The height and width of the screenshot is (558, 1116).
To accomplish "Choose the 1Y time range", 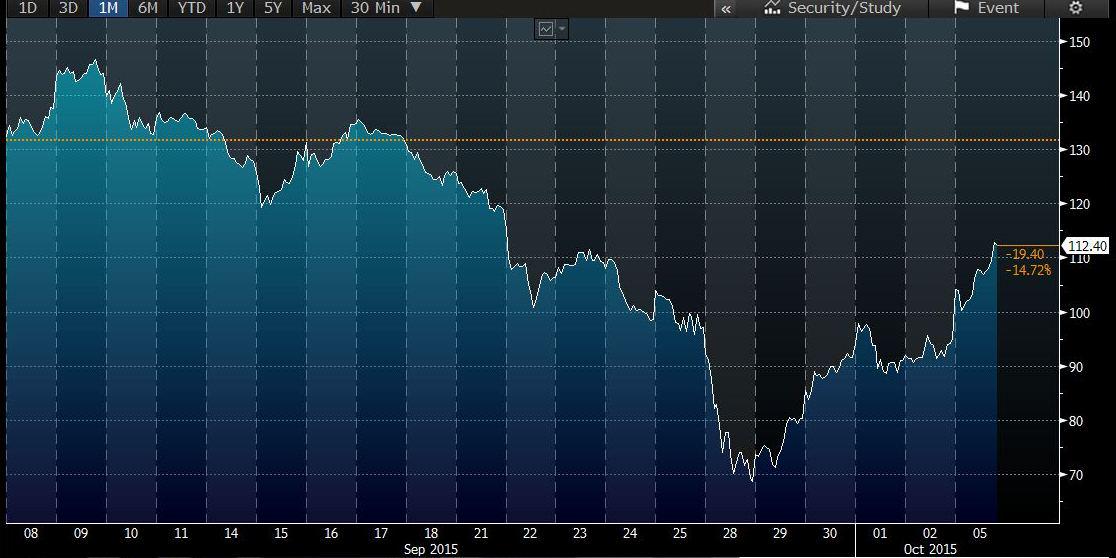I will [234, 8].
